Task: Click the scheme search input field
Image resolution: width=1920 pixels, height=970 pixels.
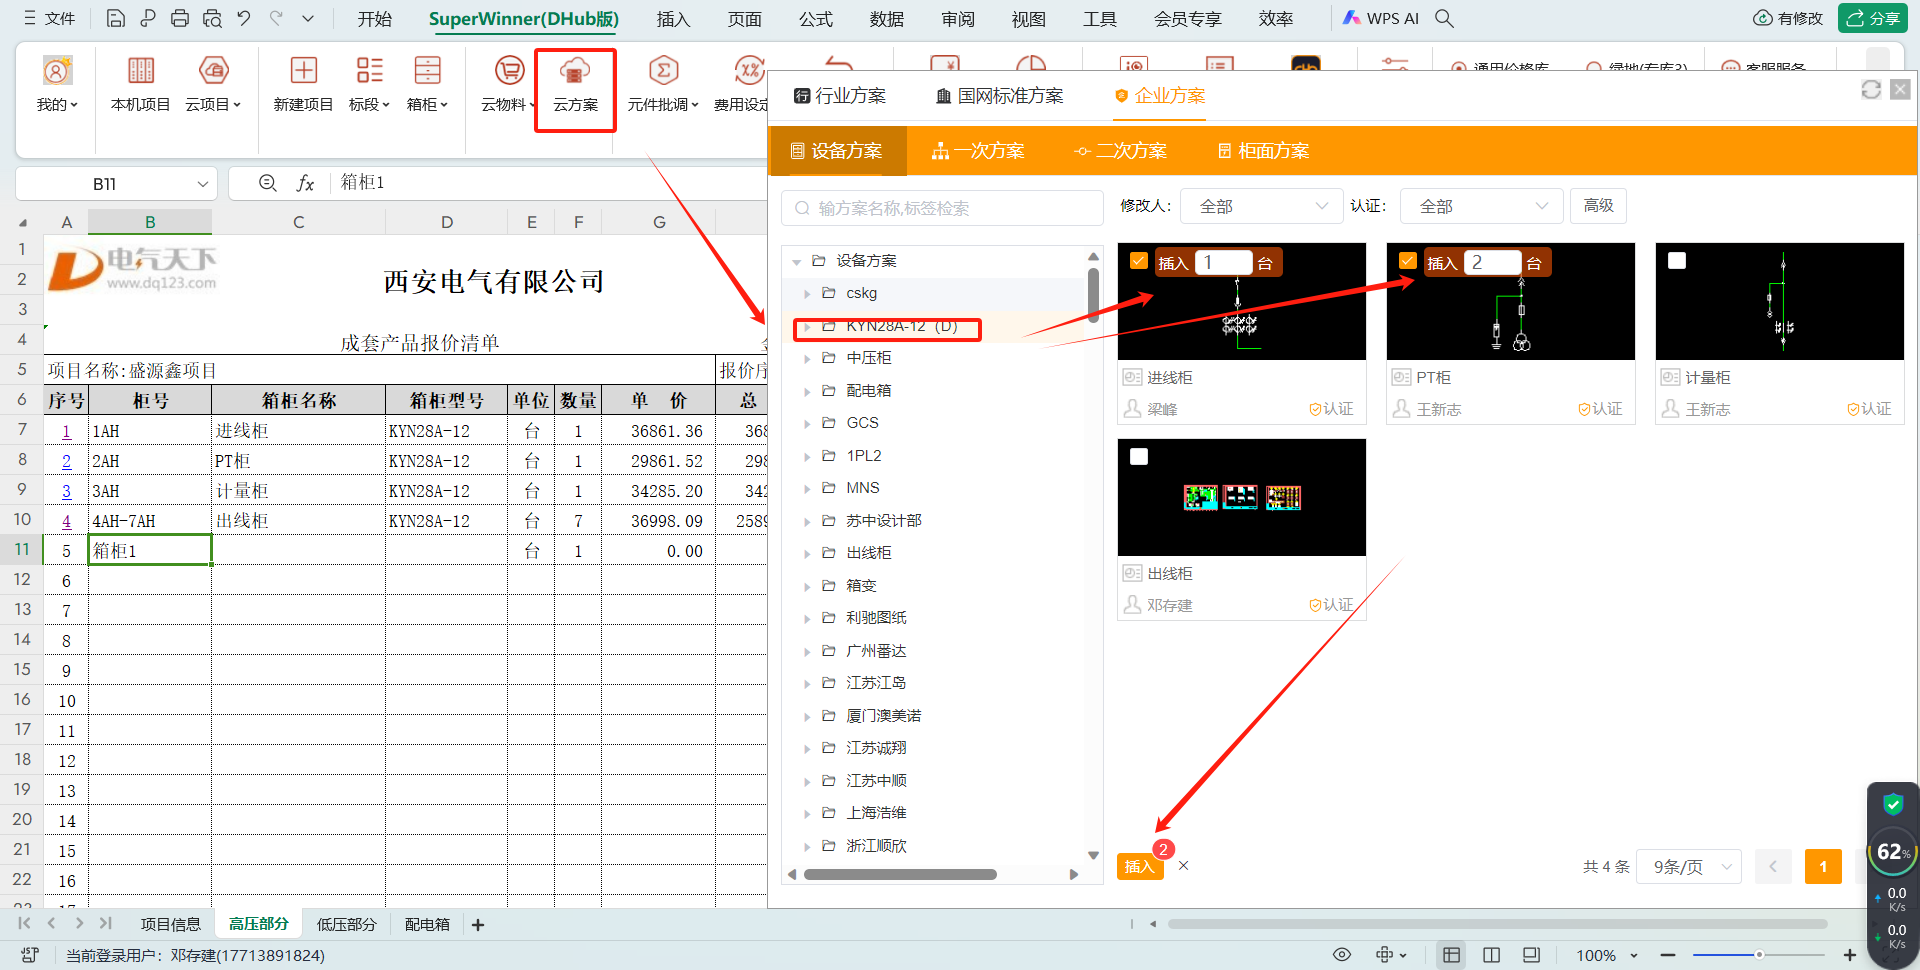Action: (941, 208)
